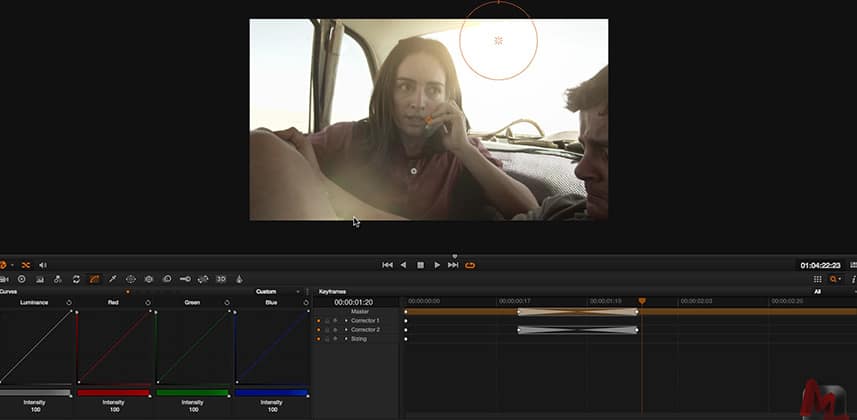The width and height of the screenshot is (857, 420).
Task: Toggle Corrector 1 orange enable dot
Action: click(319, 321)
